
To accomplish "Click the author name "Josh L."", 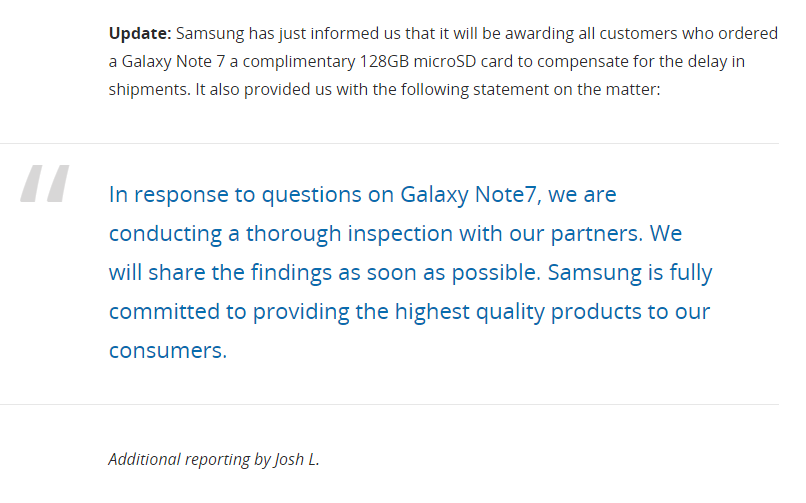I will (x=297, y=460).
